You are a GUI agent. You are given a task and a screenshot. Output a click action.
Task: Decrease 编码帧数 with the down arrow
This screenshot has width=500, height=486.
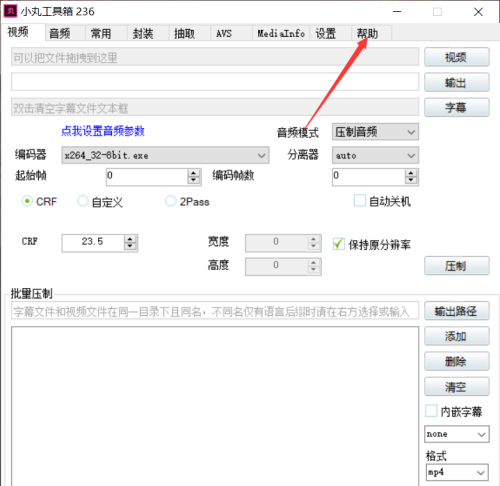click(x=411, y=180)
